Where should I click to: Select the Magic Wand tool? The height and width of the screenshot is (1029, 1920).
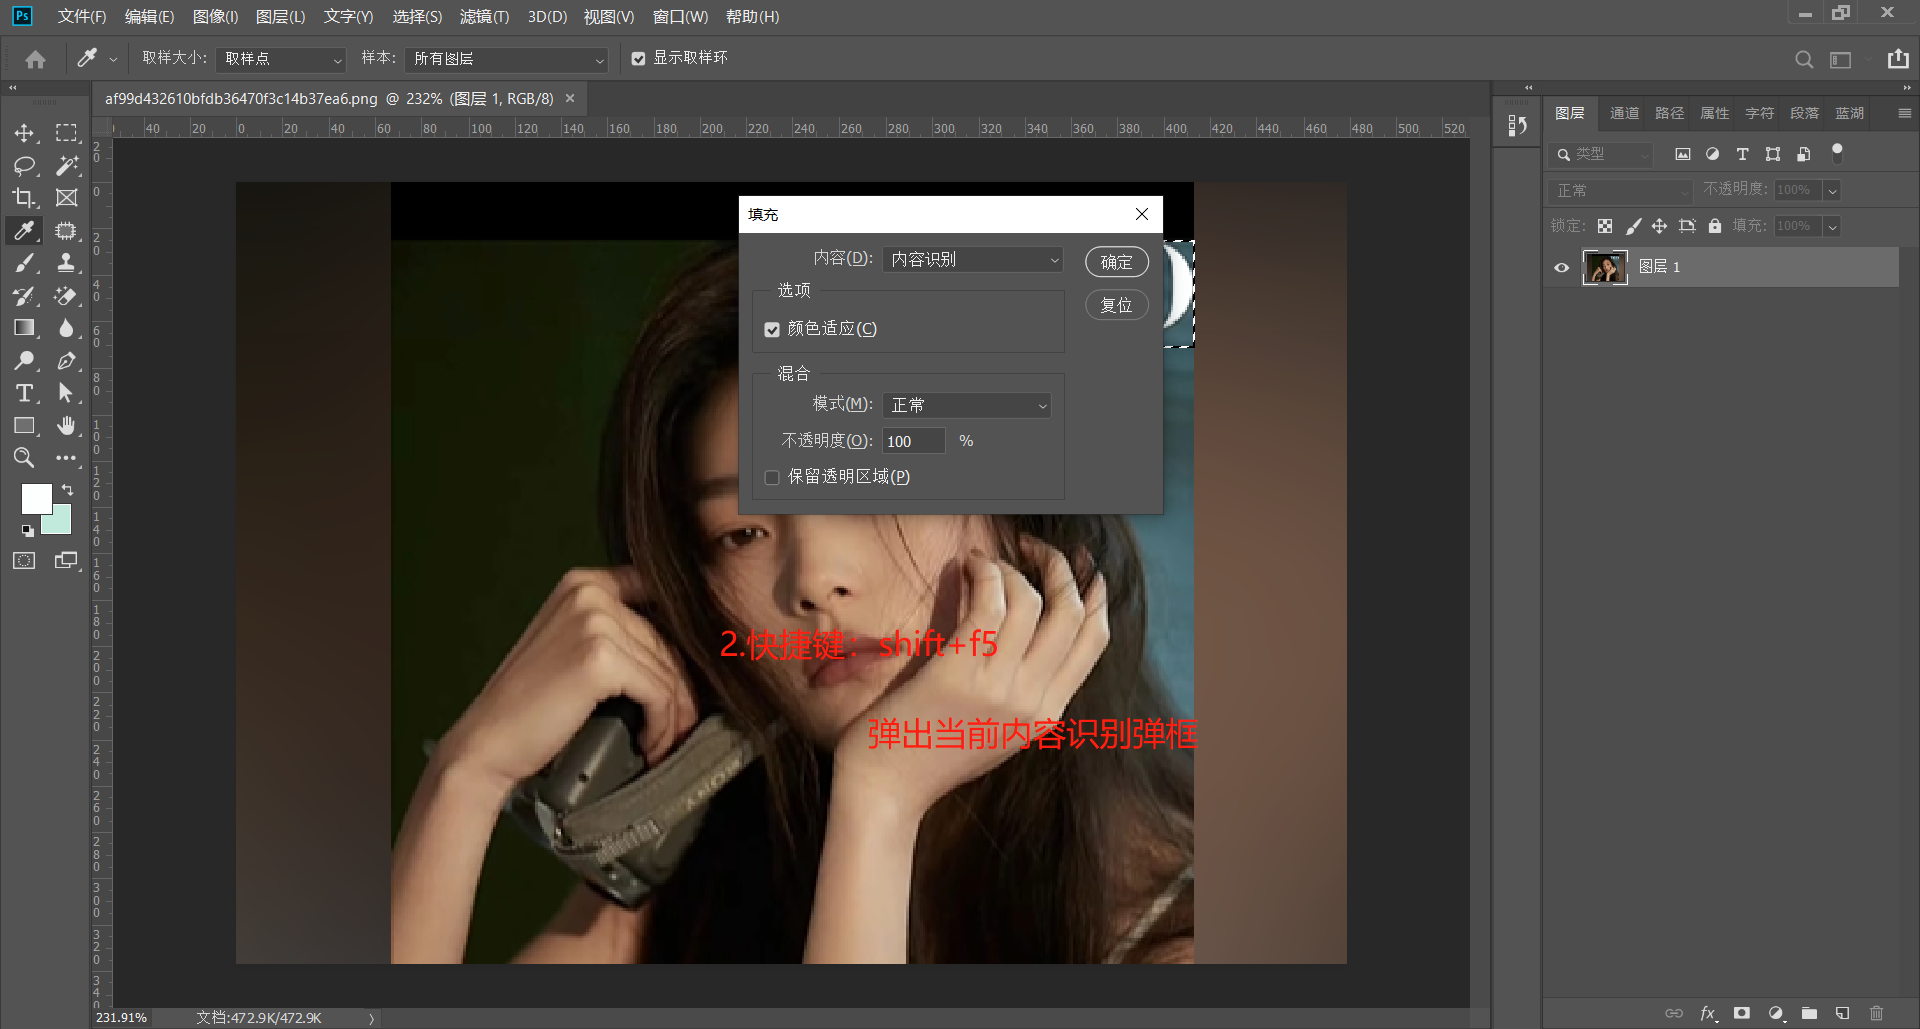click(66, 166)
